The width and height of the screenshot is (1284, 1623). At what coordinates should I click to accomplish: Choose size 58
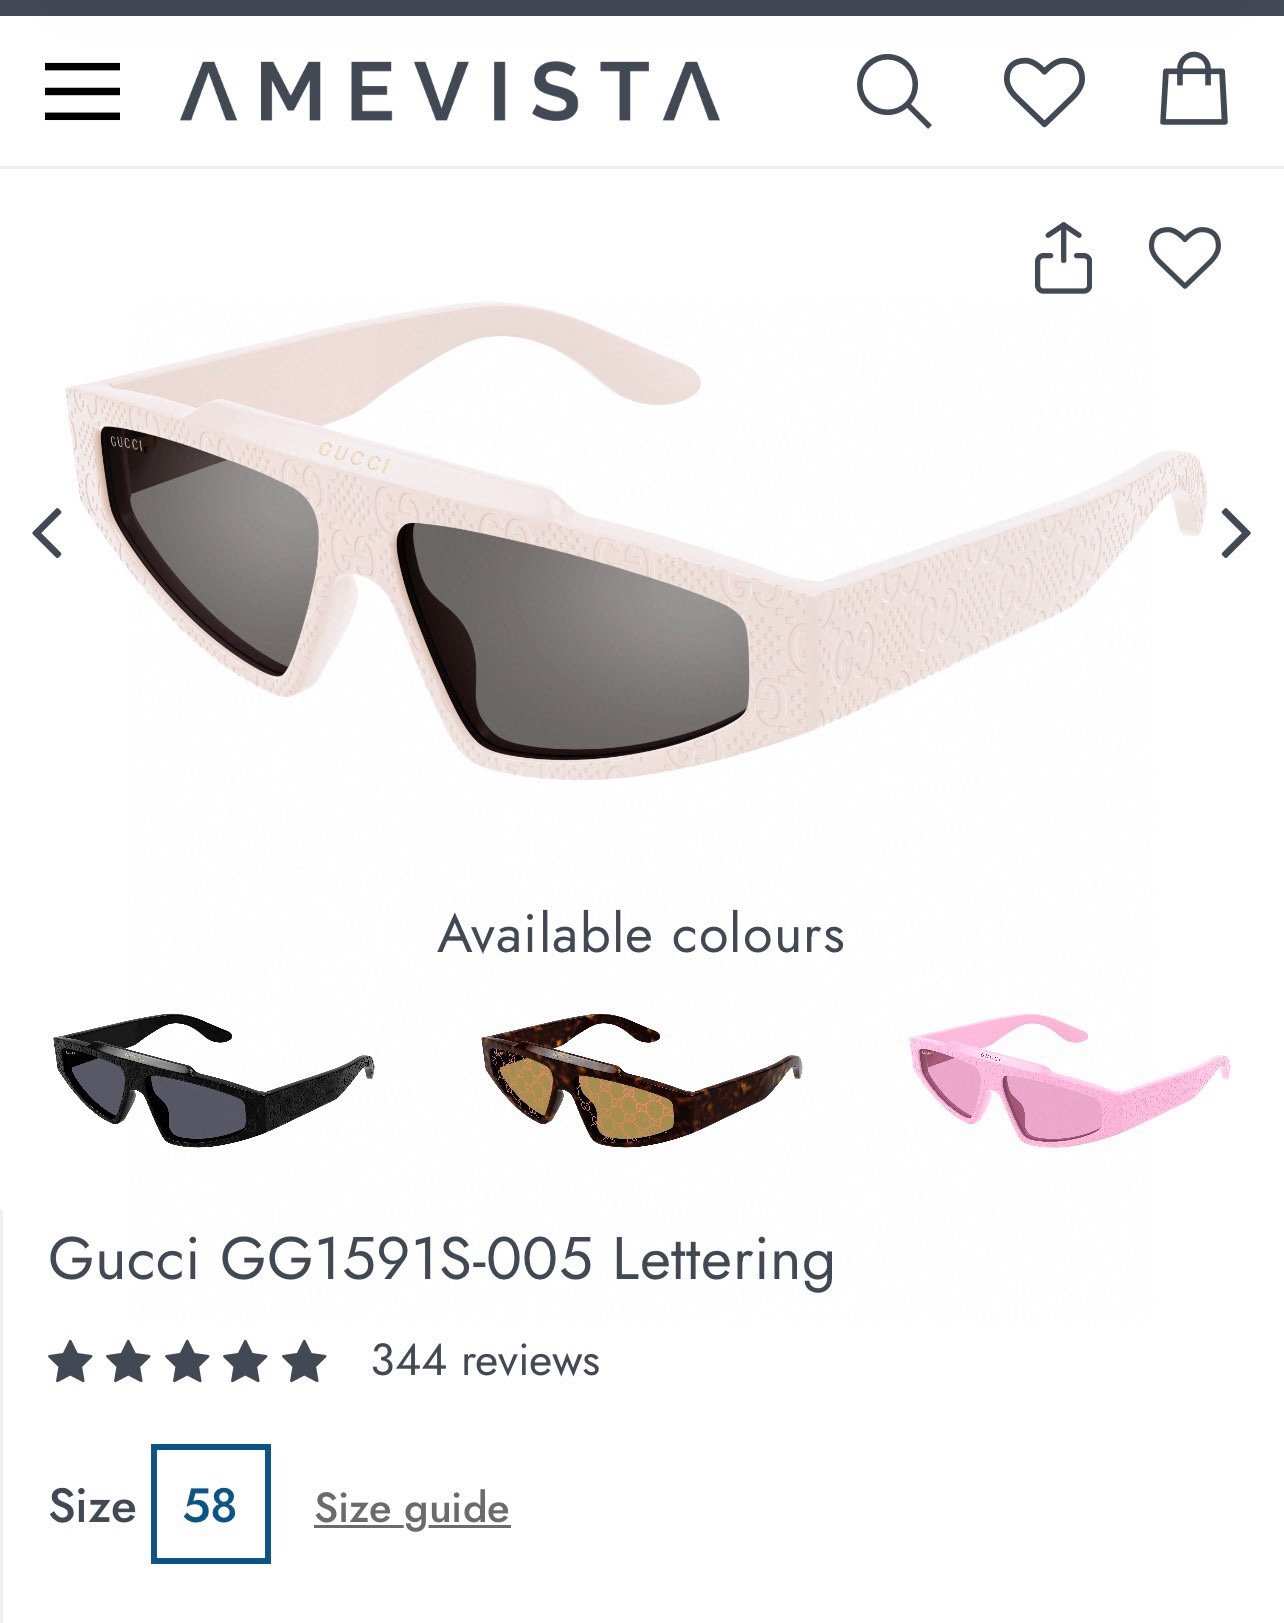(210, 1504)
